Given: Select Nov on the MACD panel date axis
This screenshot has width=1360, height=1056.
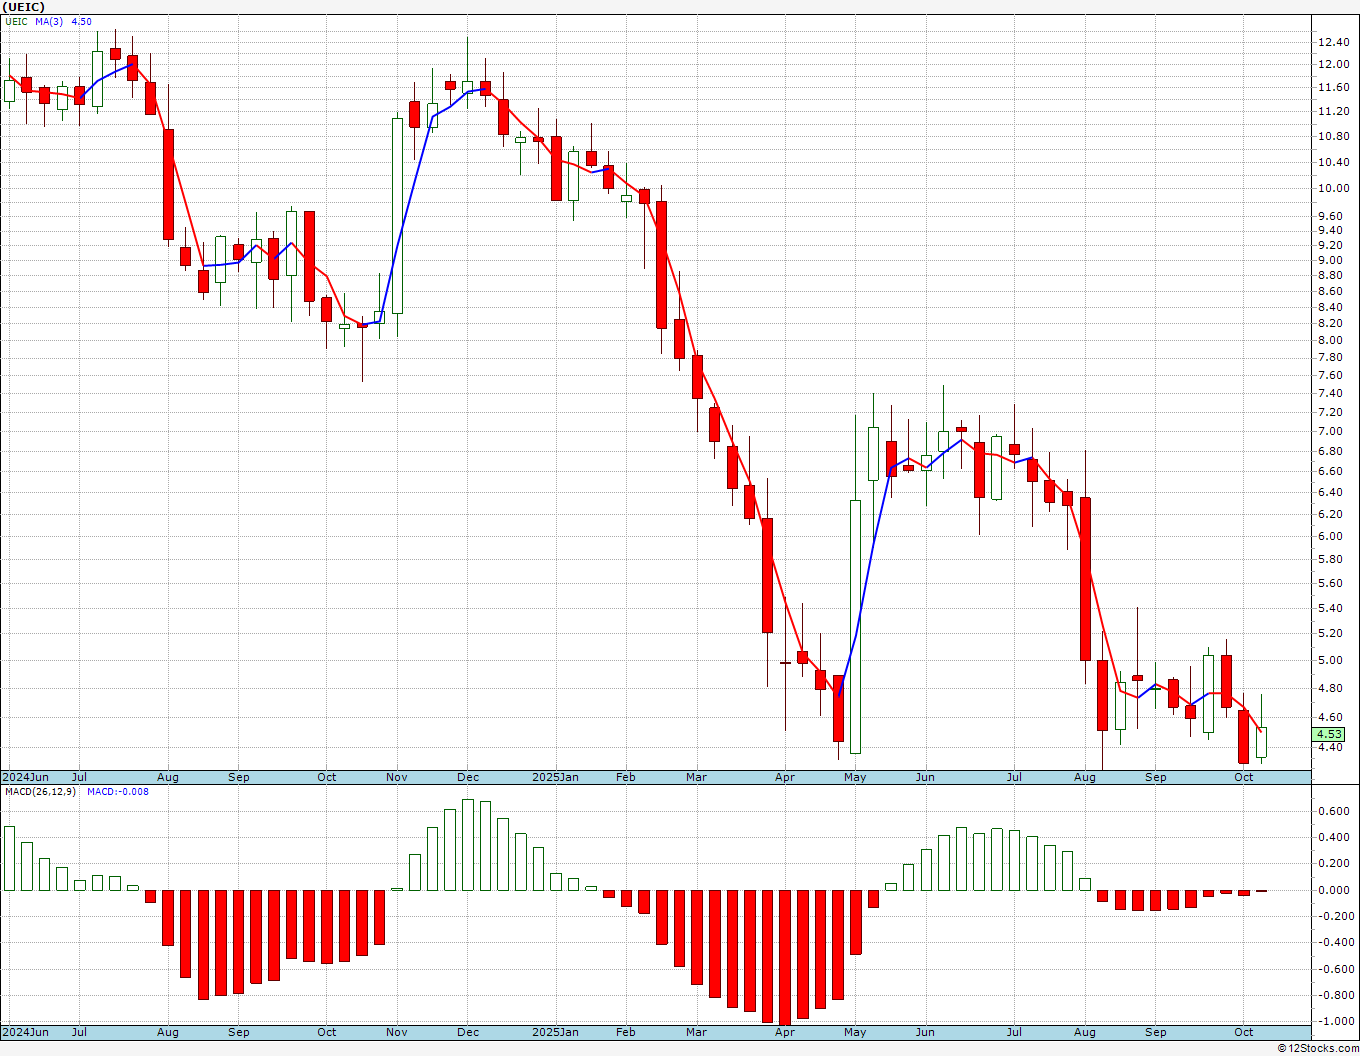Looking at the screenshot, I should (x=397, y=1032).
